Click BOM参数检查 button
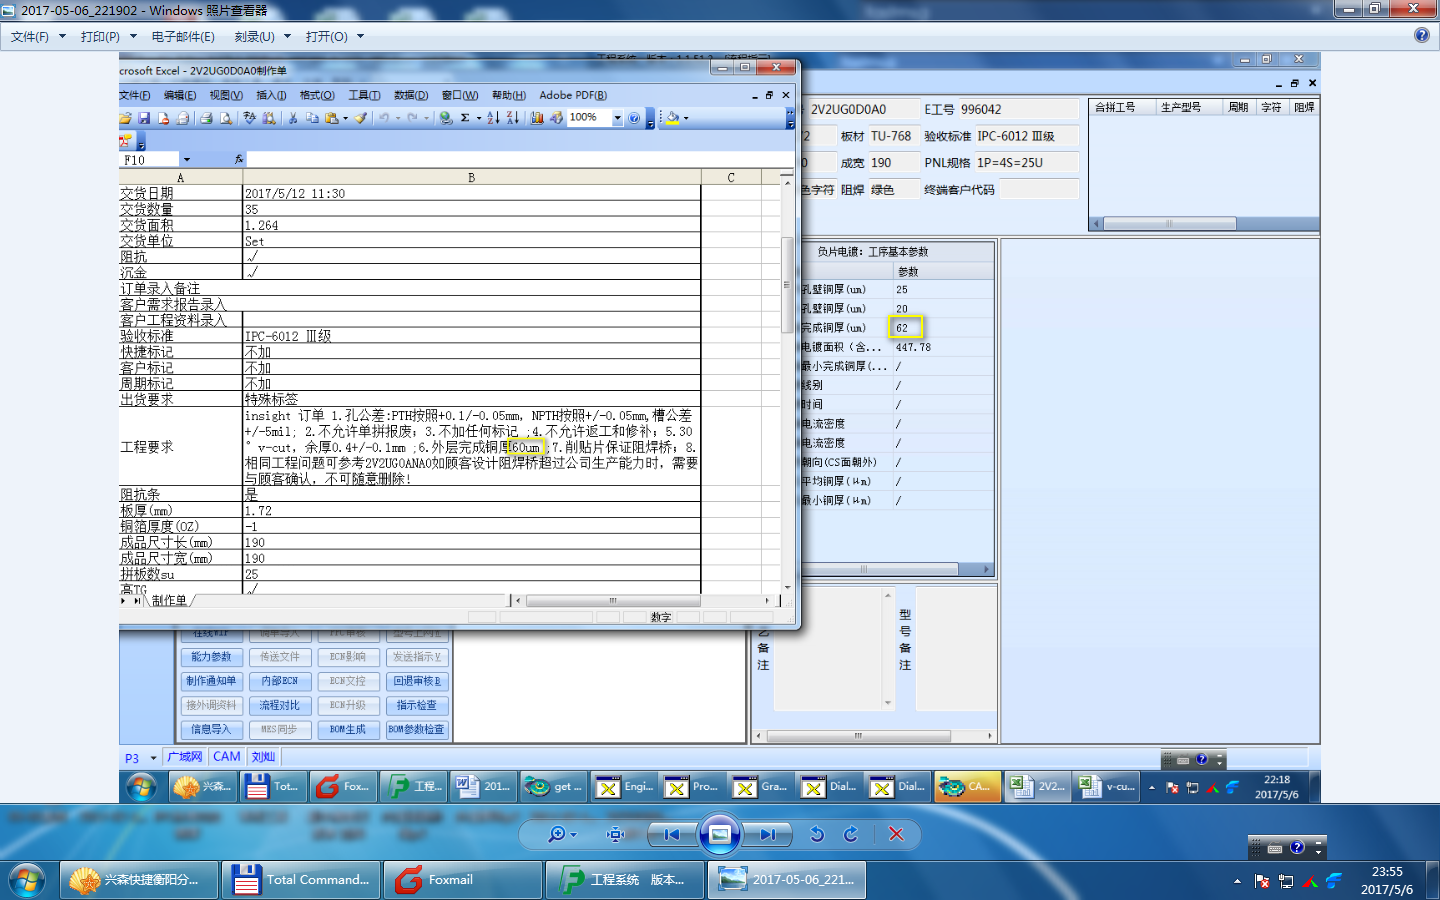 pos(417,729)
